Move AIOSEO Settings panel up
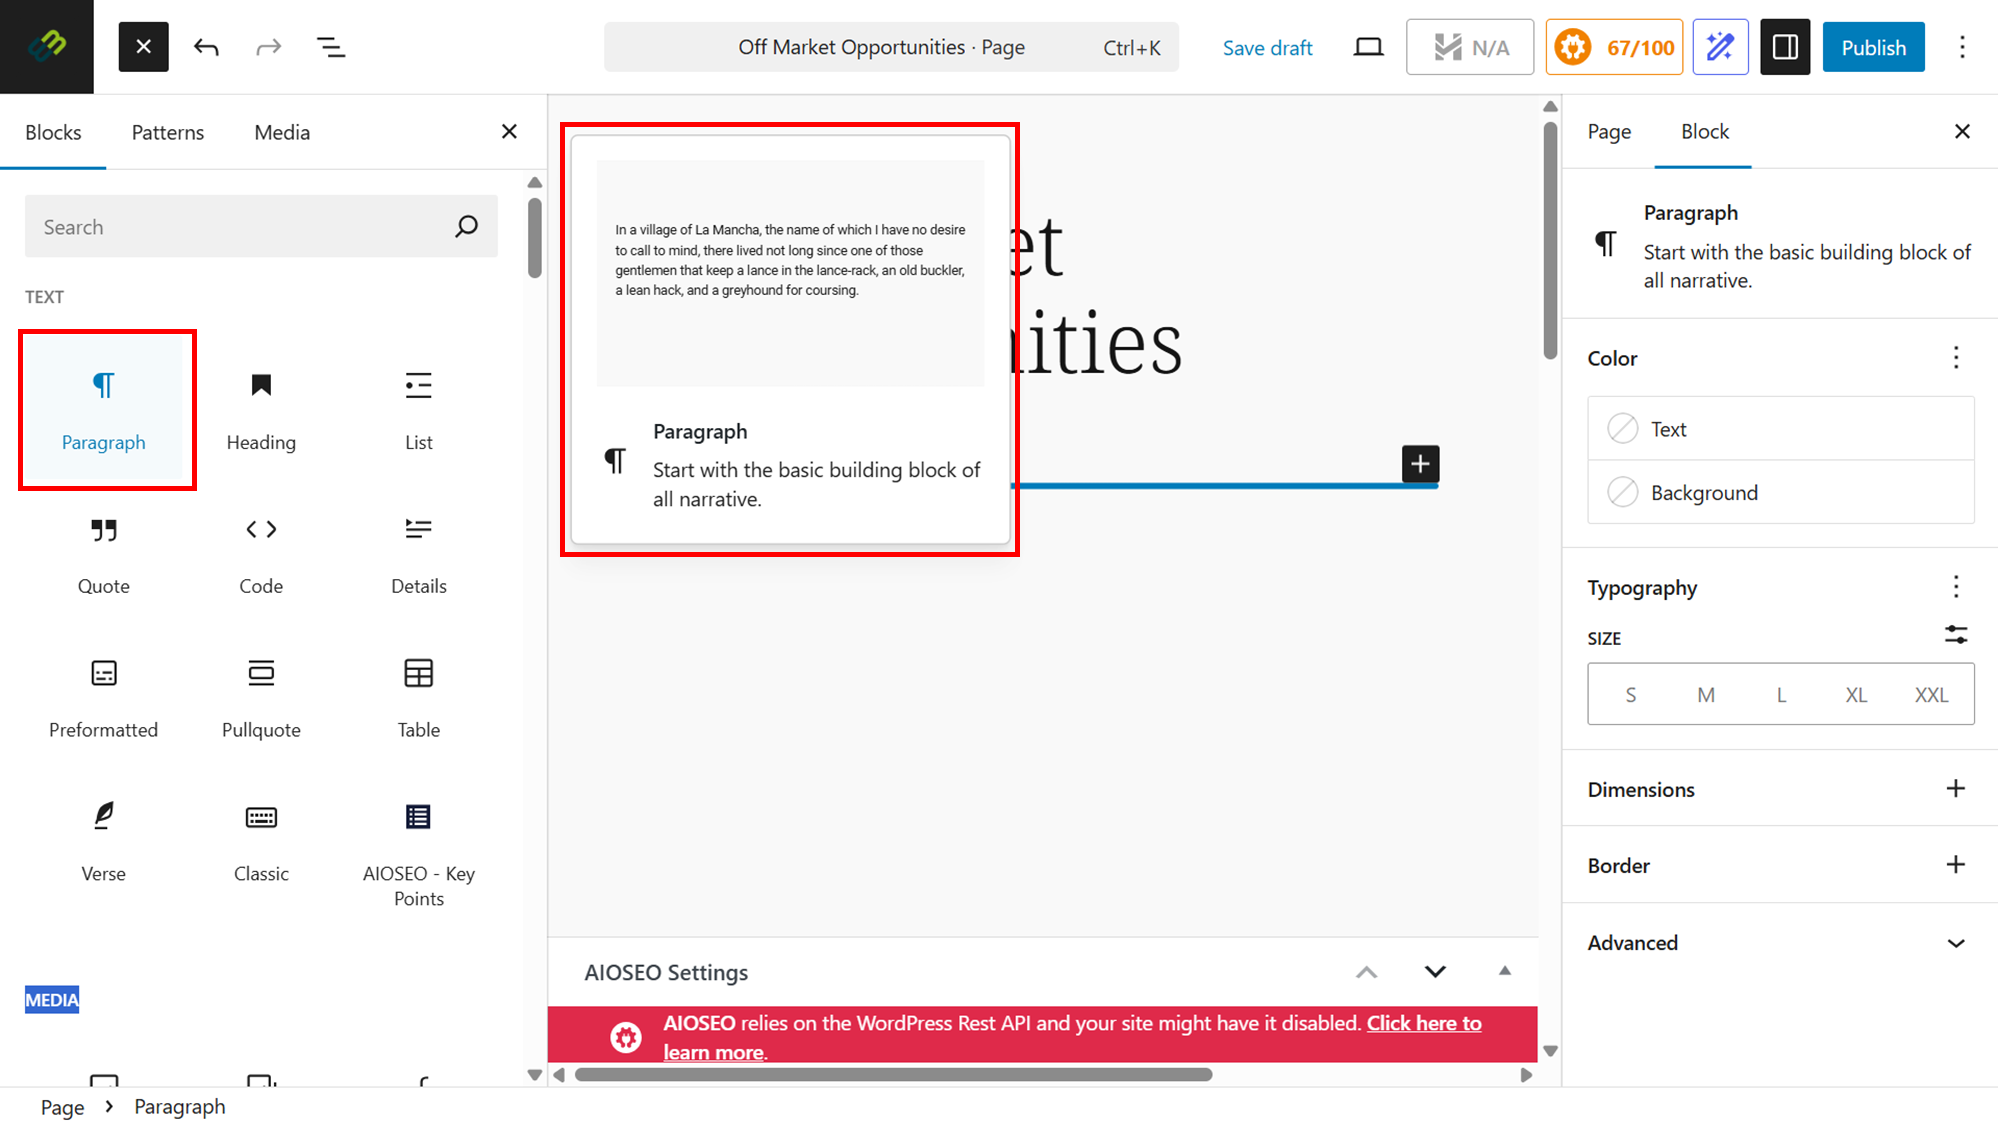The height and width of the screenshot is (1123, 1998). 1366,972
